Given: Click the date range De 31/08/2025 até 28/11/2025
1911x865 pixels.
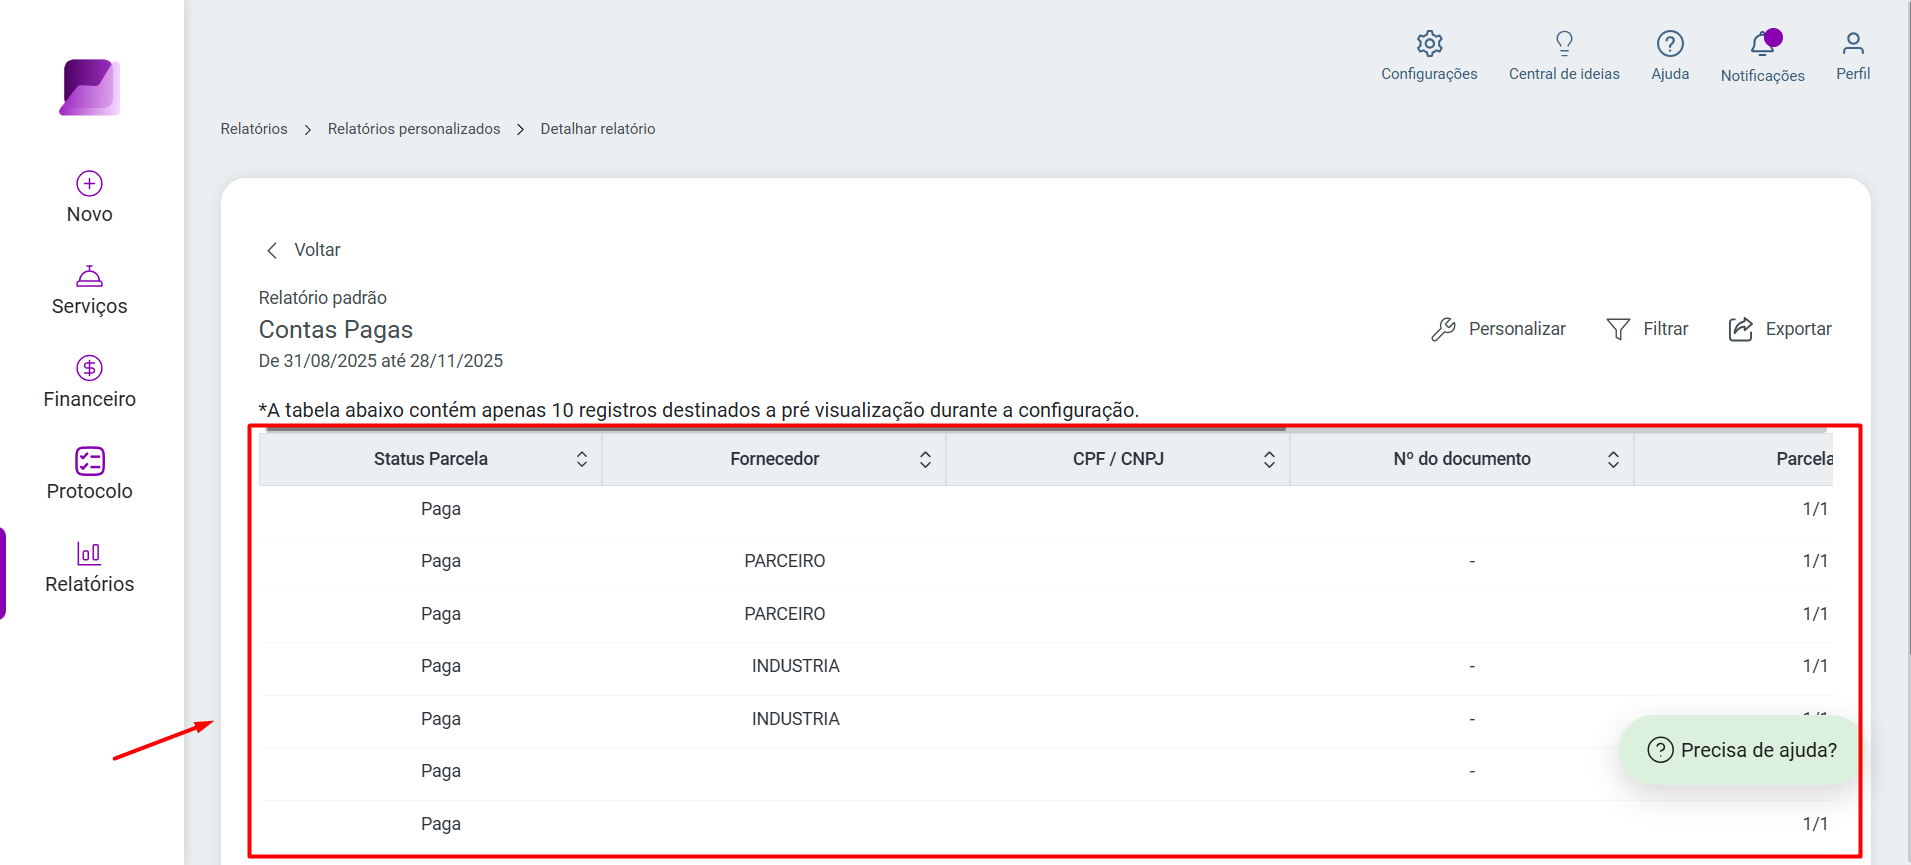Looking at the screenshot, I should pos(381,361).
